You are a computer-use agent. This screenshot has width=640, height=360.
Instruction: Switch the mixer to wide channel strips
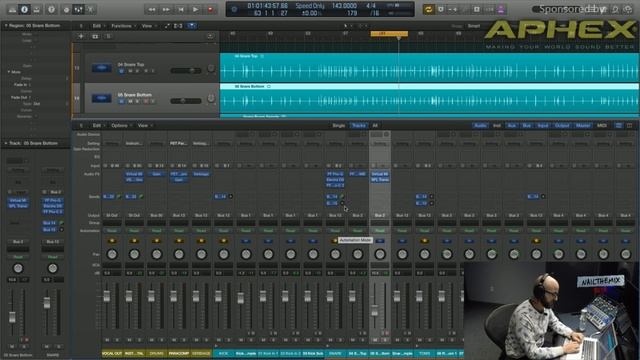[629, 126]
